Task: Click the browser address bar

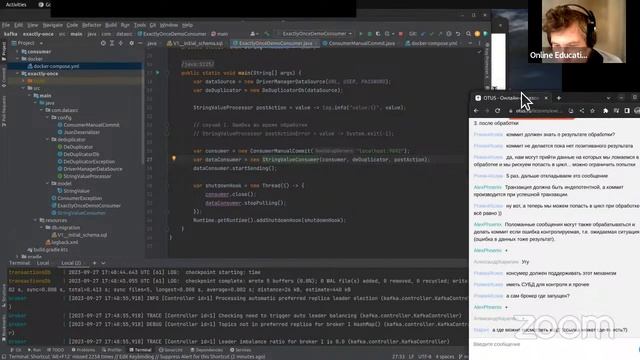Action: 536,111
